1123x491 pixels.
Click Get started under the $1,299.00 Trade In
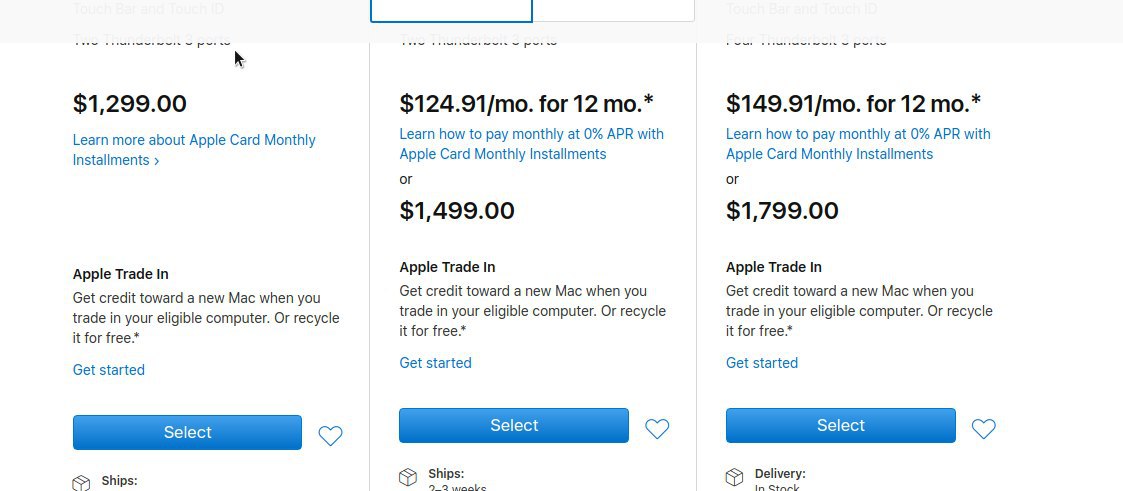[x=109, y=370]
